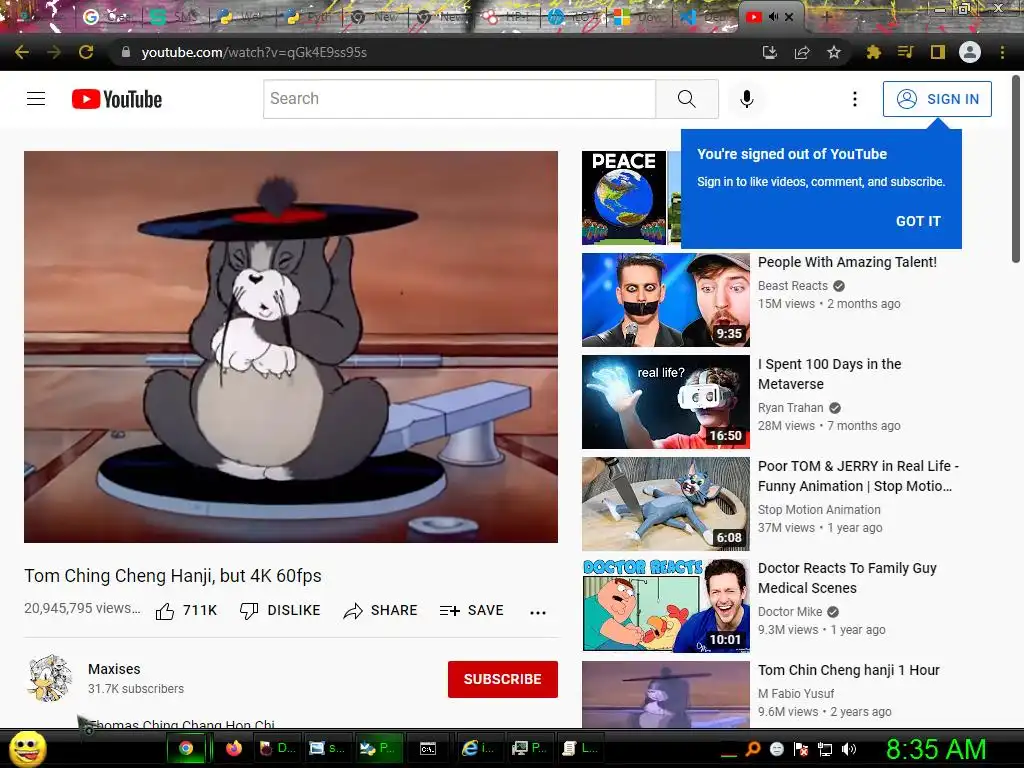1024x768 pixels.
Task: Subscribe to Maxises channel
Action: pos(503,679)
